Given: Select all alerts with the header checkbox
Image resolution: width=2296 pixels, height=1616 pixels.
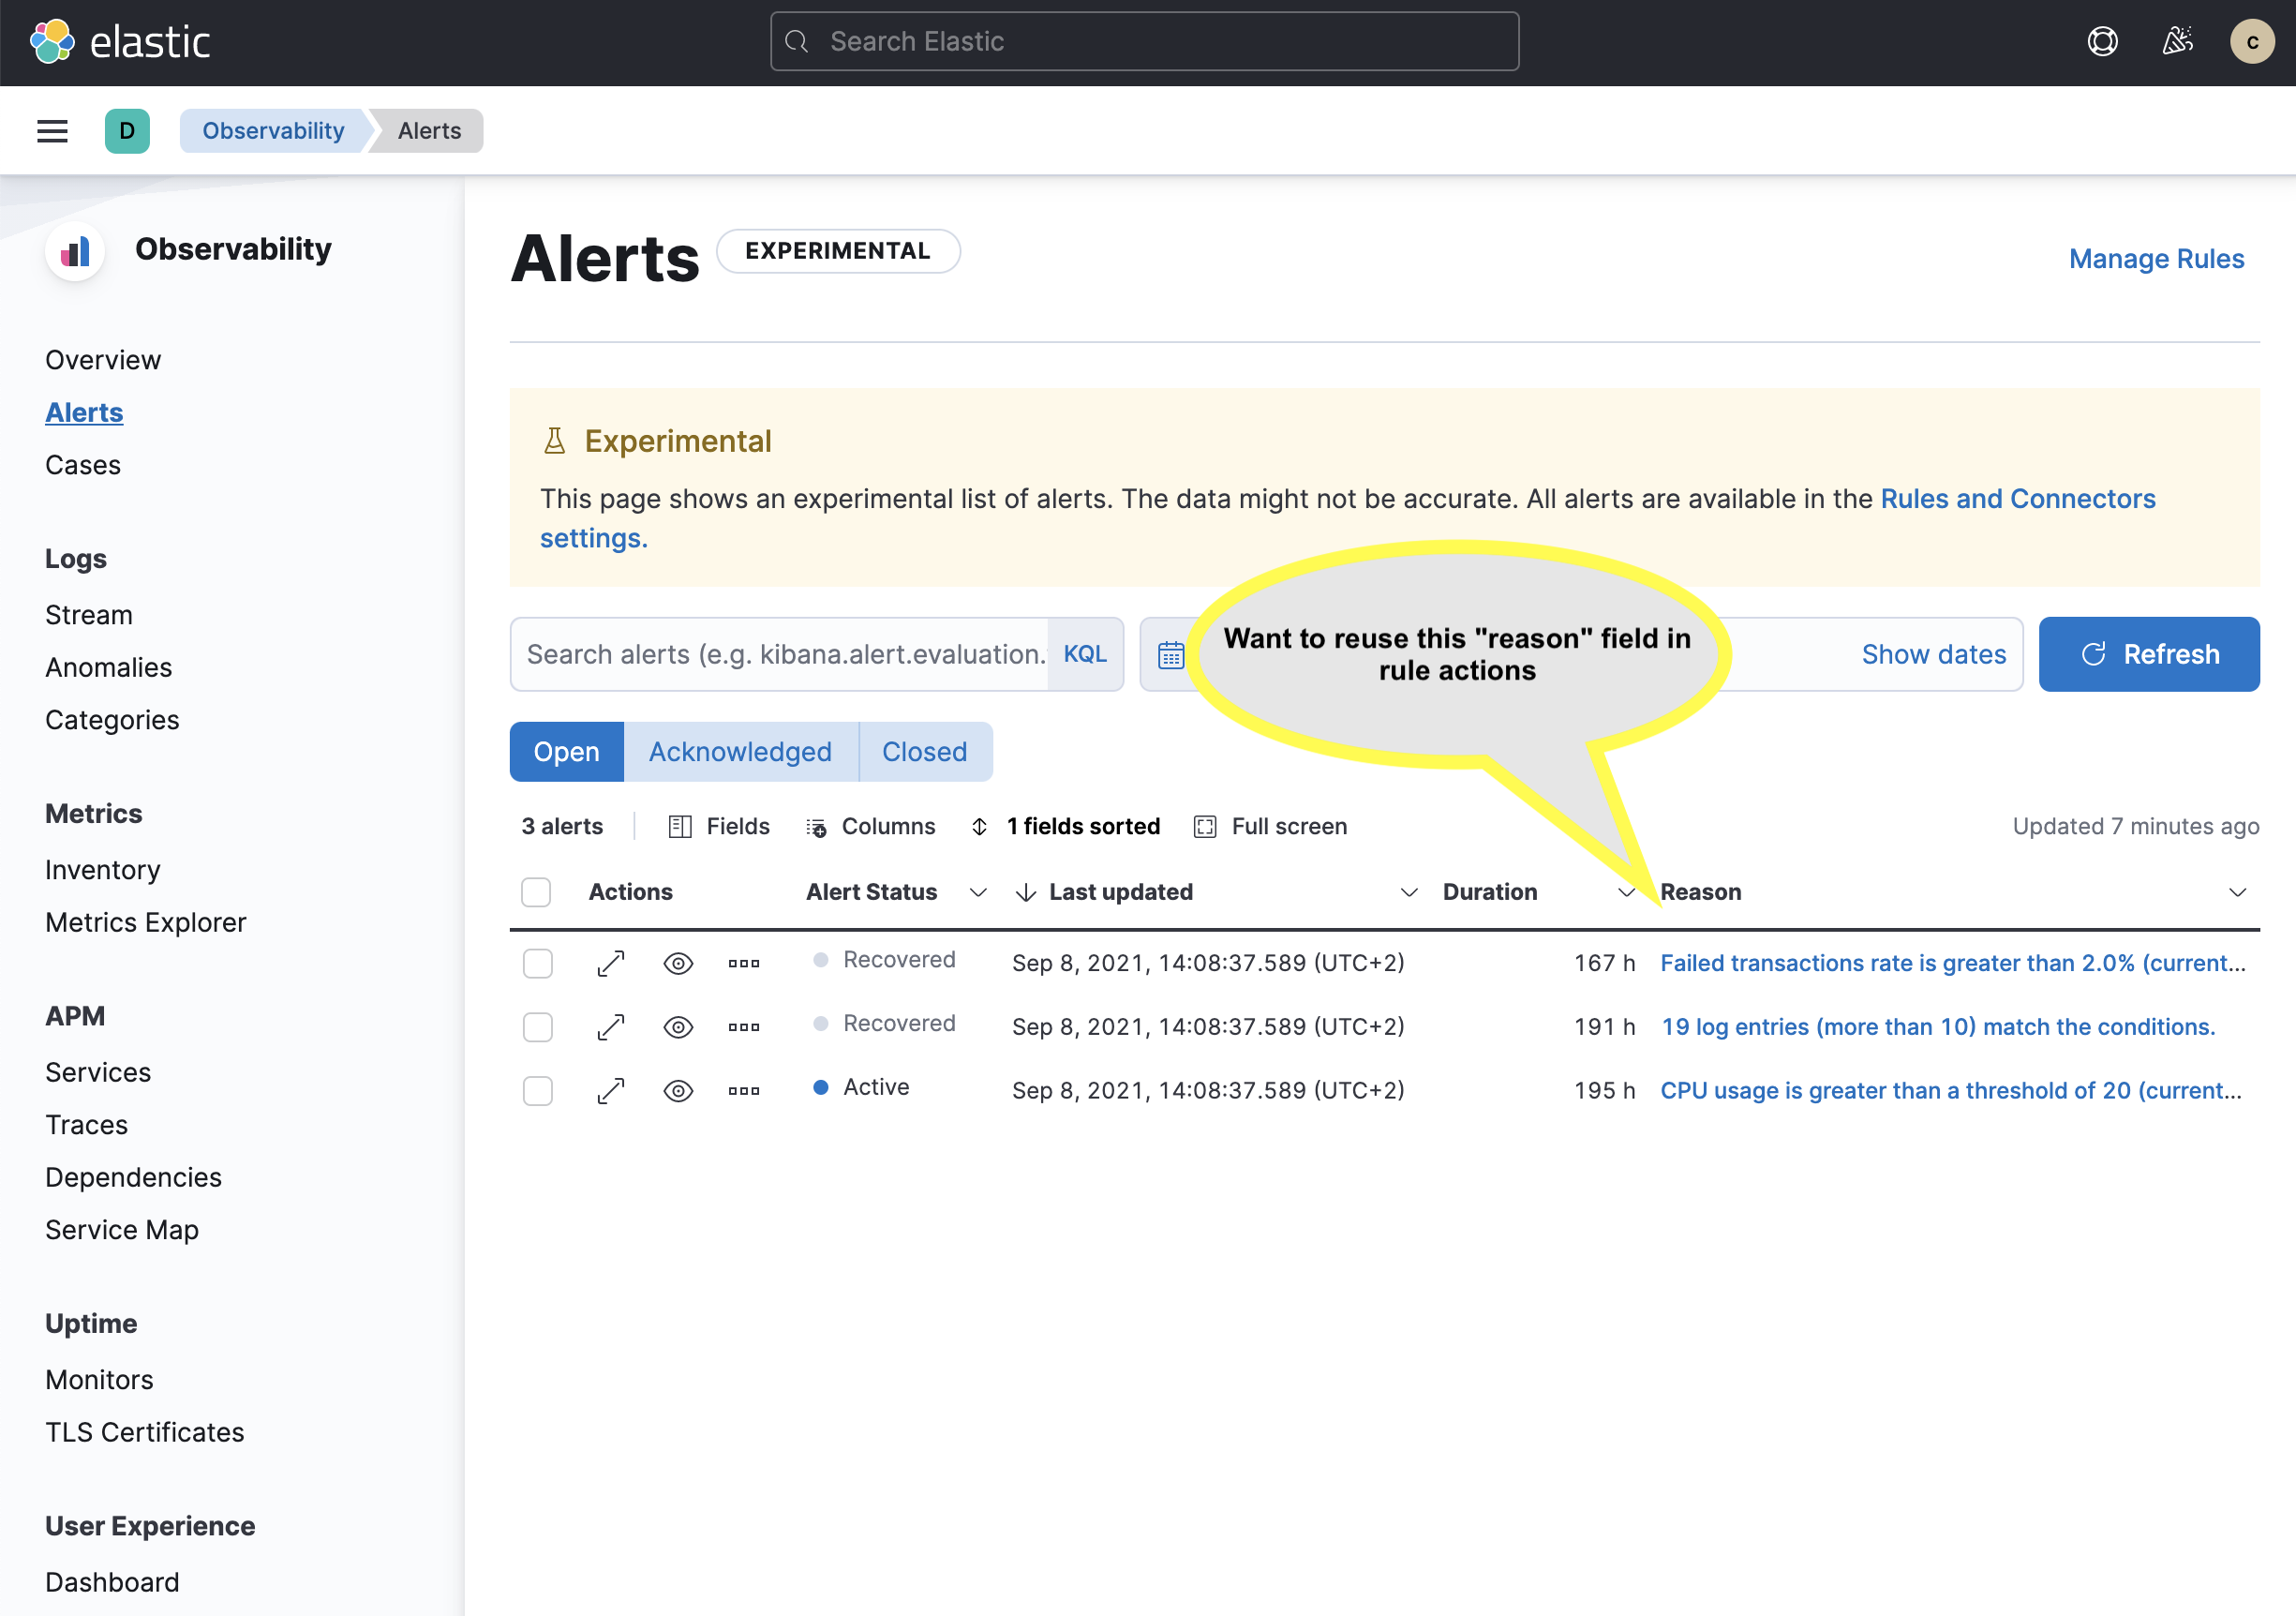Looking at the screenshot, I should (536, 891).
